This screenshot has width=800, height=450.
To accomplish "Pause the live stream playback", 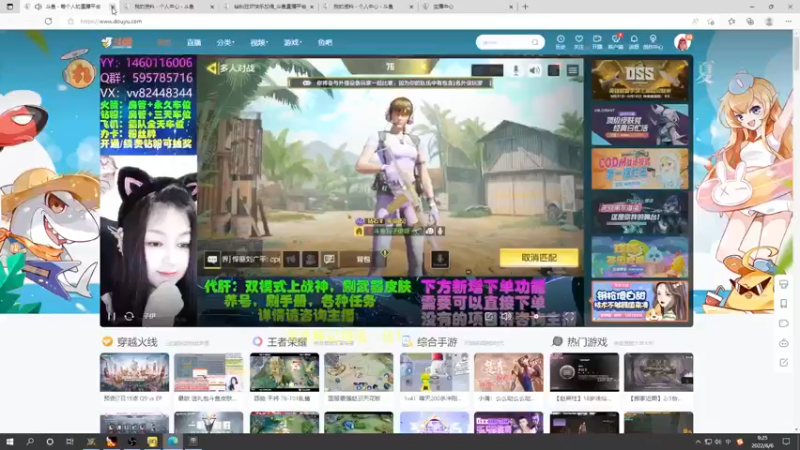I will coord(111,316).
